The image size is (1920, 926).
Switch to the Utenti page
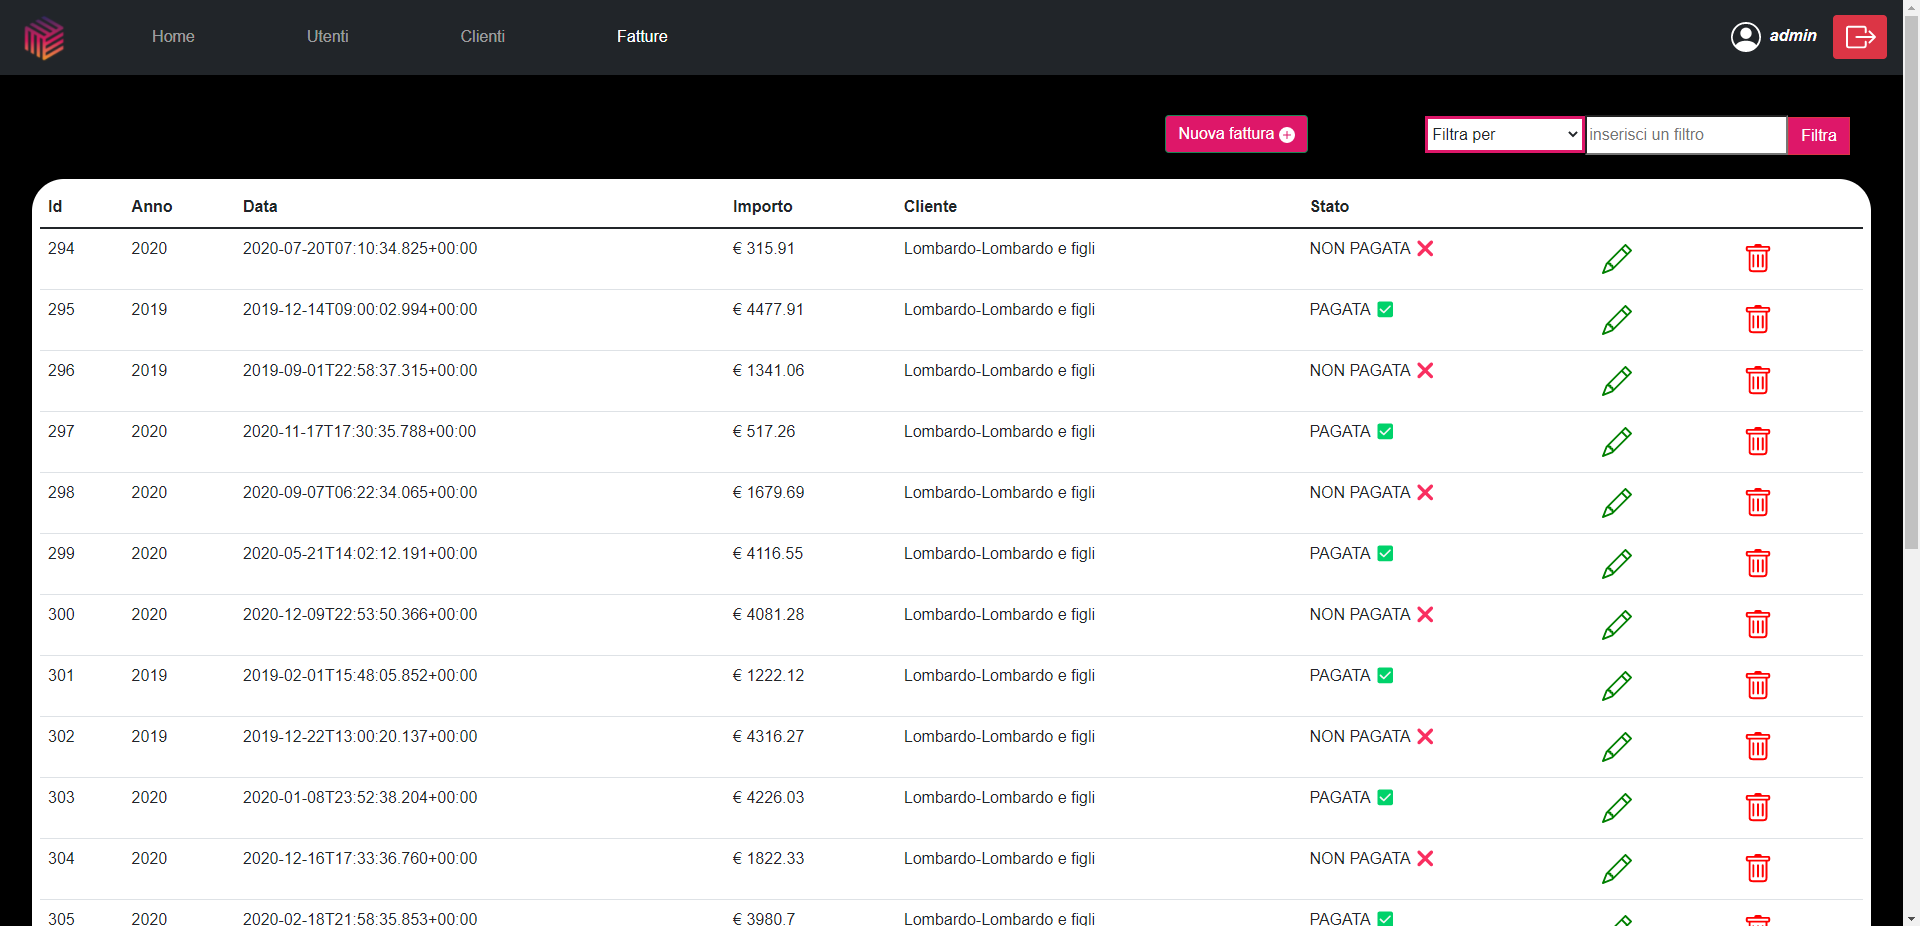327,36
